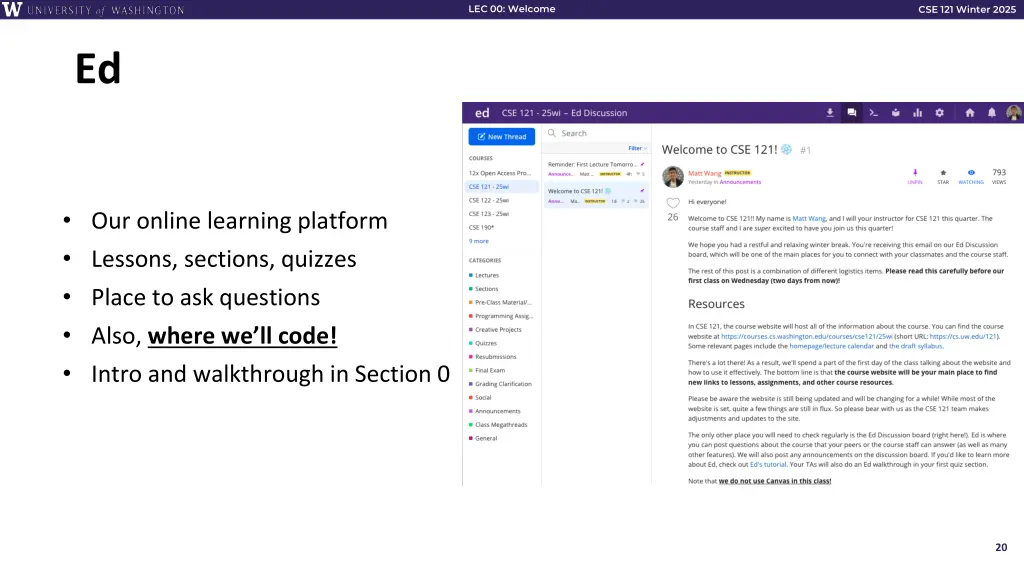1024x576 pixels.
Task: Select the CSE 121 - 25wi course
Action: click(502, 187)
